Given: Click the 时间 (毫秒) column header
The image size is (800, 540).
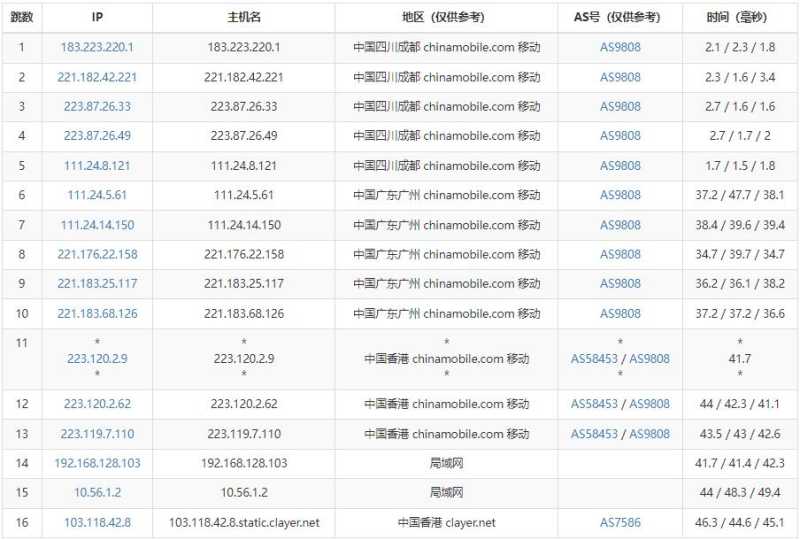Looking at the screenshot, I should (x=740, y=17).
